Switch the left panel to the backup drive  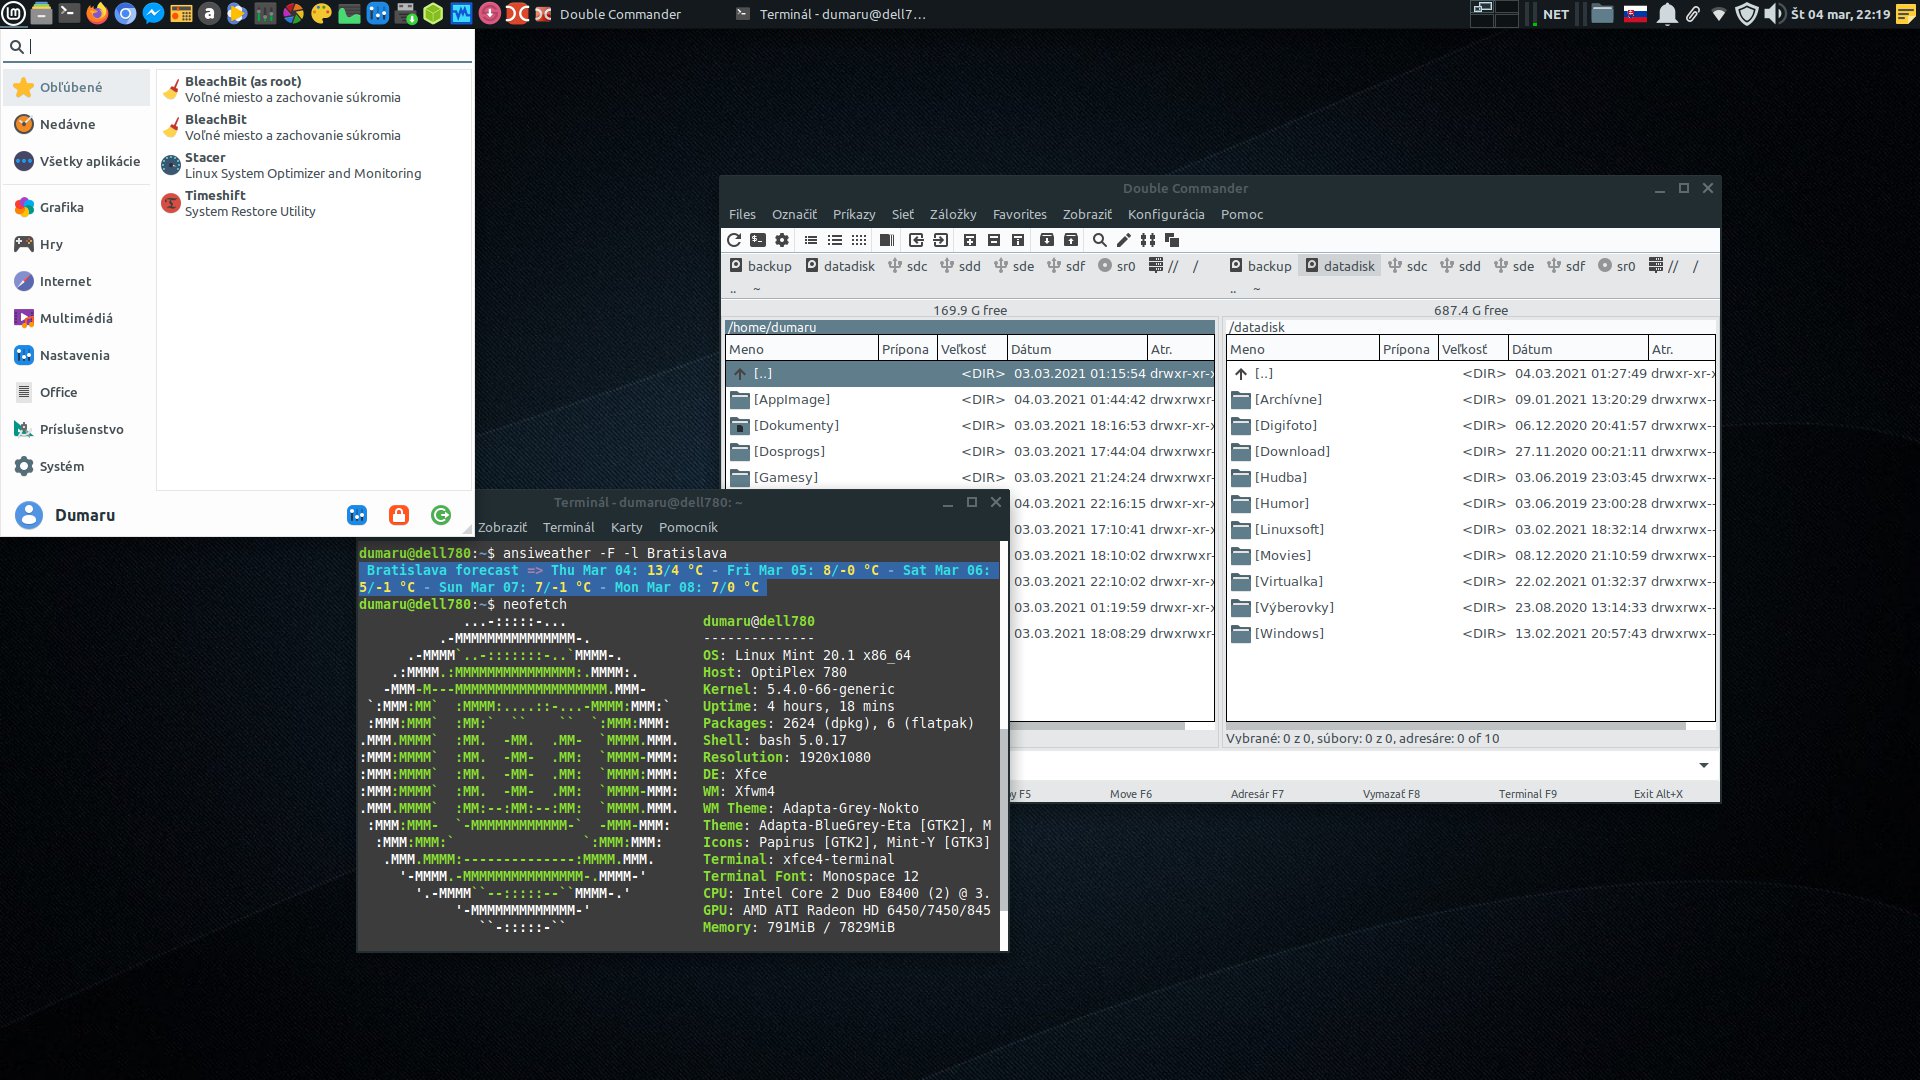pyautogui.click(x=770, y=266)
